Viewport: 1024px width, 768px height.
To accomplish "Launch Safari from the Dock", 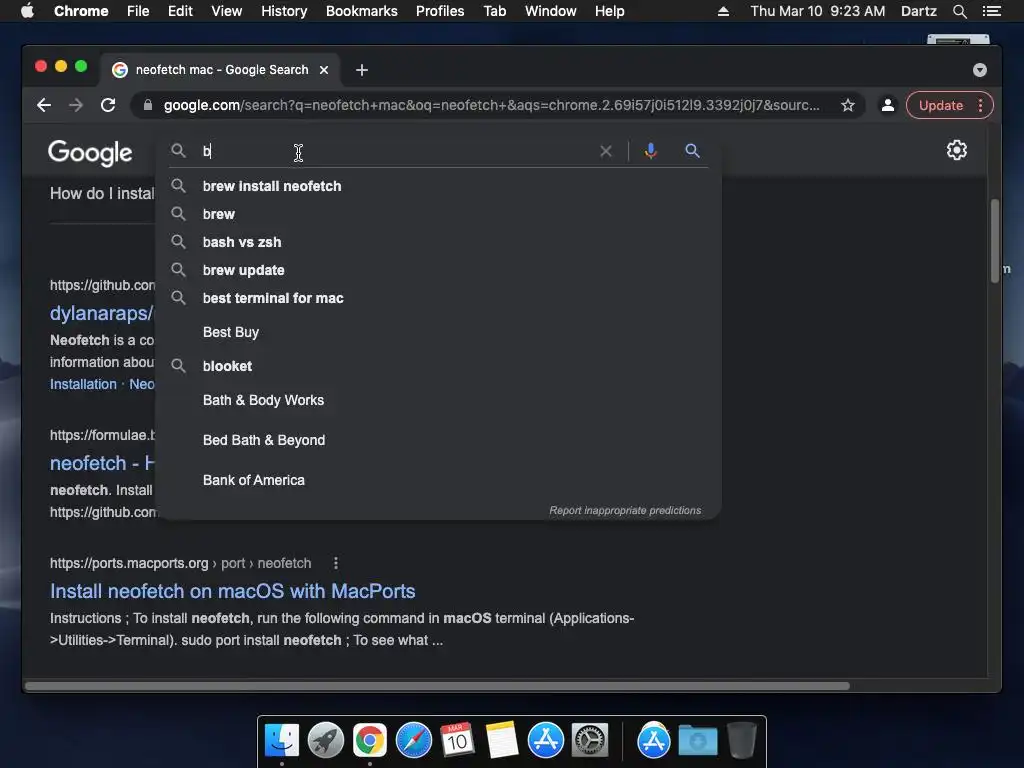I will 413,740.
